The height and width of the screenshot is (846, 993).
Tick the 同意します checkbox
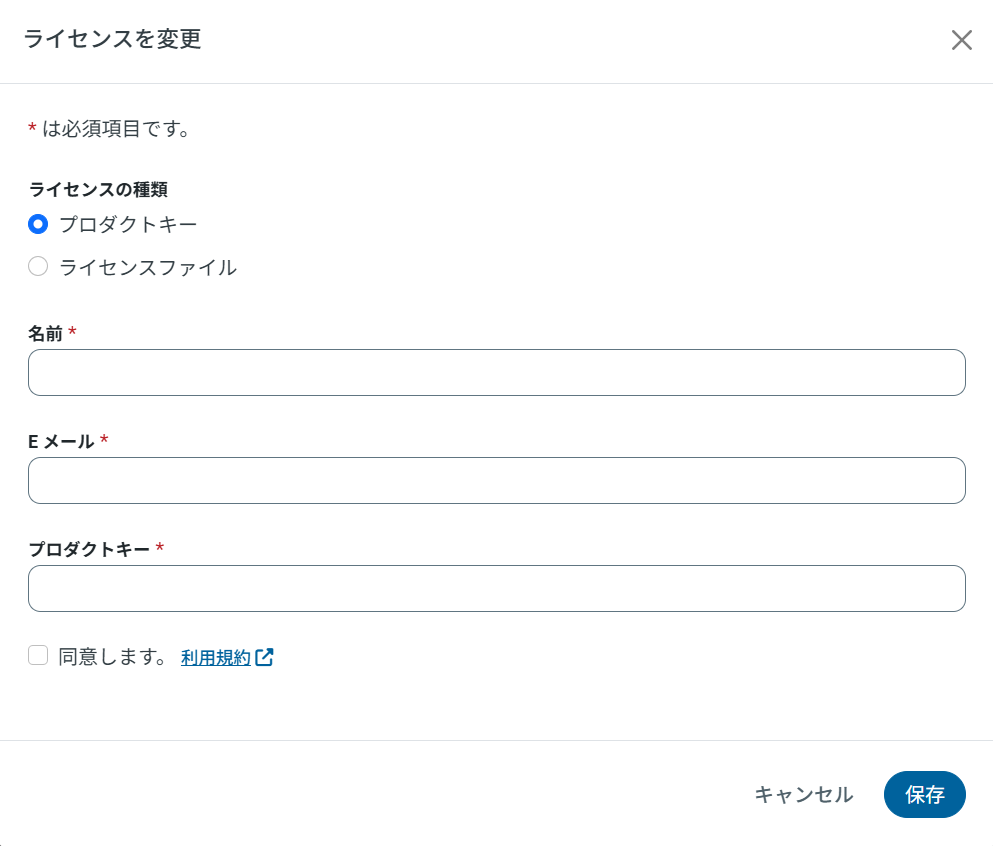coord(38,656)
